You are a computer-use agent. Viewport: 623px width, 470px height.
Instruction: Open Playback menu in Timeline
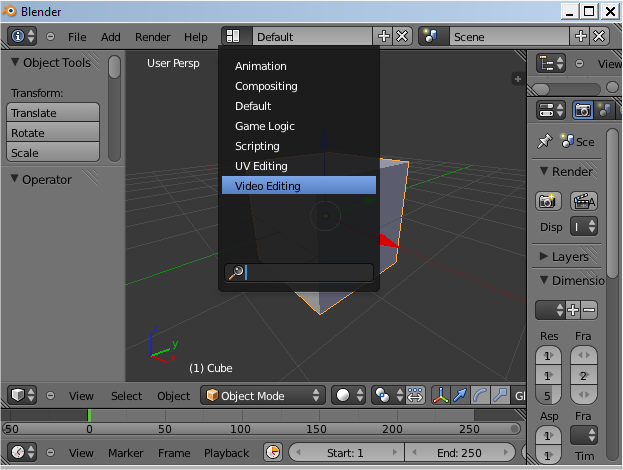226,453
